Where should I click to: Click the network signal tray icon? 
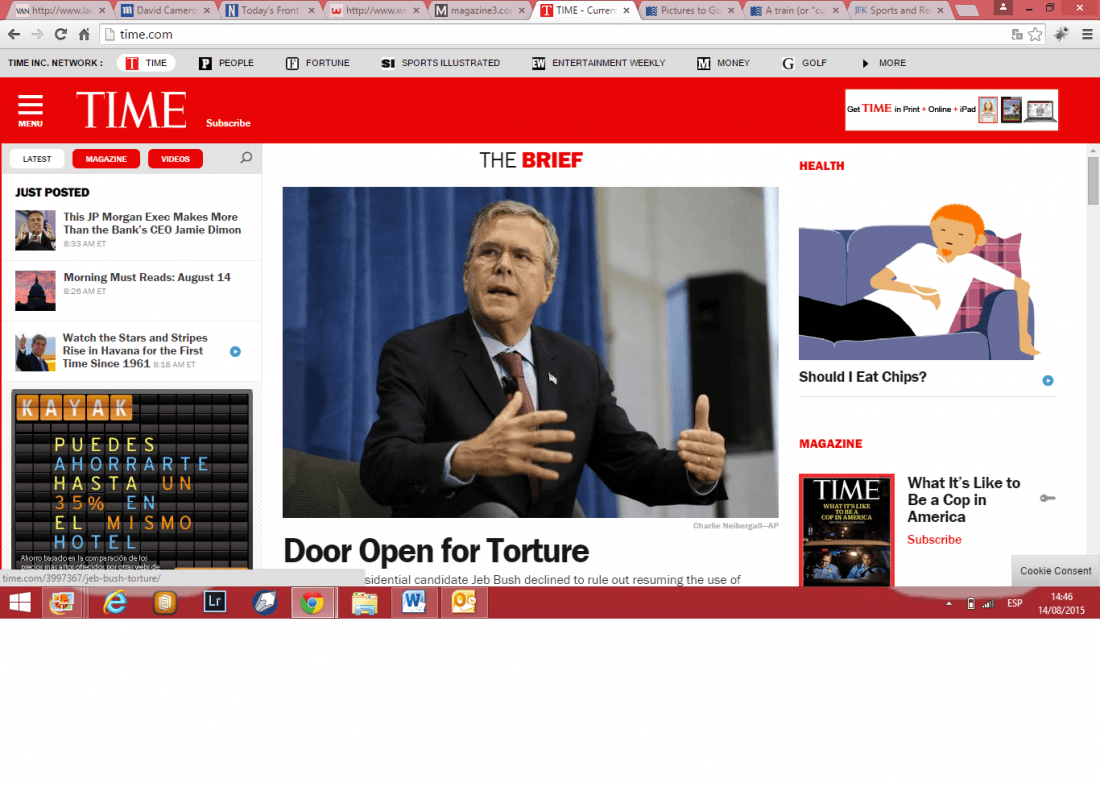point(988,603)
